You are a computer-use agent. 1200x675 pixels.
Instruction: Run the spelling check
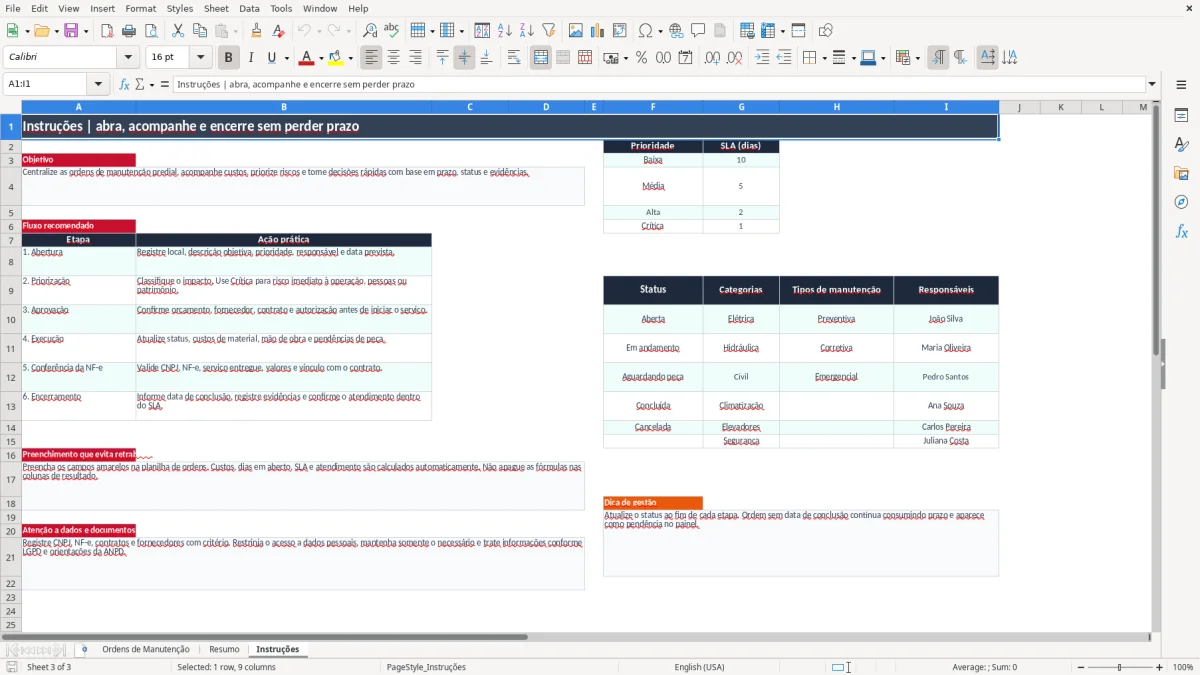click(x=392, y=31)
